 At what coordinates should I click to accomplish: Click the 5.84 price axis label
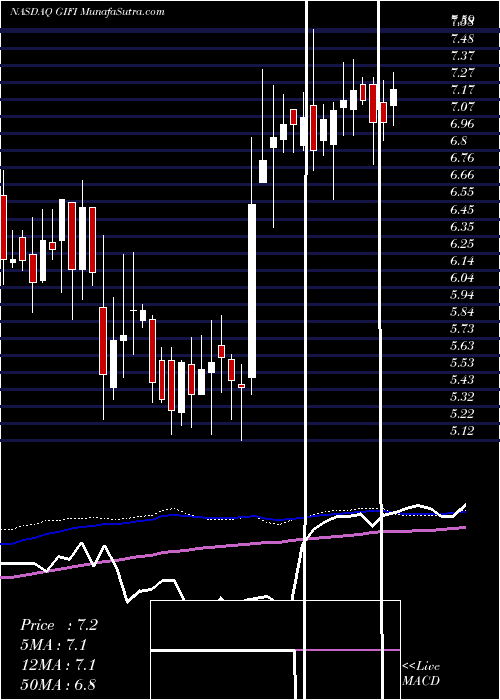click(x=462, y=312)
